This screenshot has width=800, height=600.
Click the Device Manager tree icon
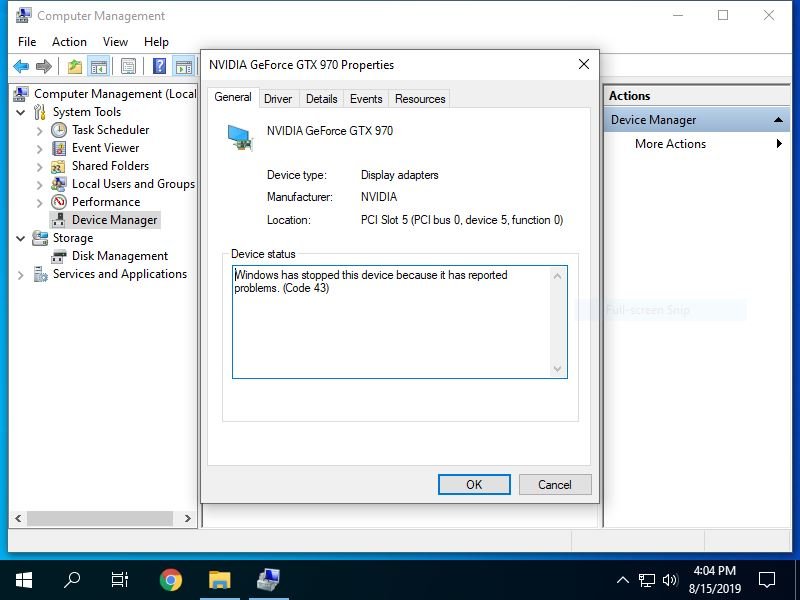point(59,220)
